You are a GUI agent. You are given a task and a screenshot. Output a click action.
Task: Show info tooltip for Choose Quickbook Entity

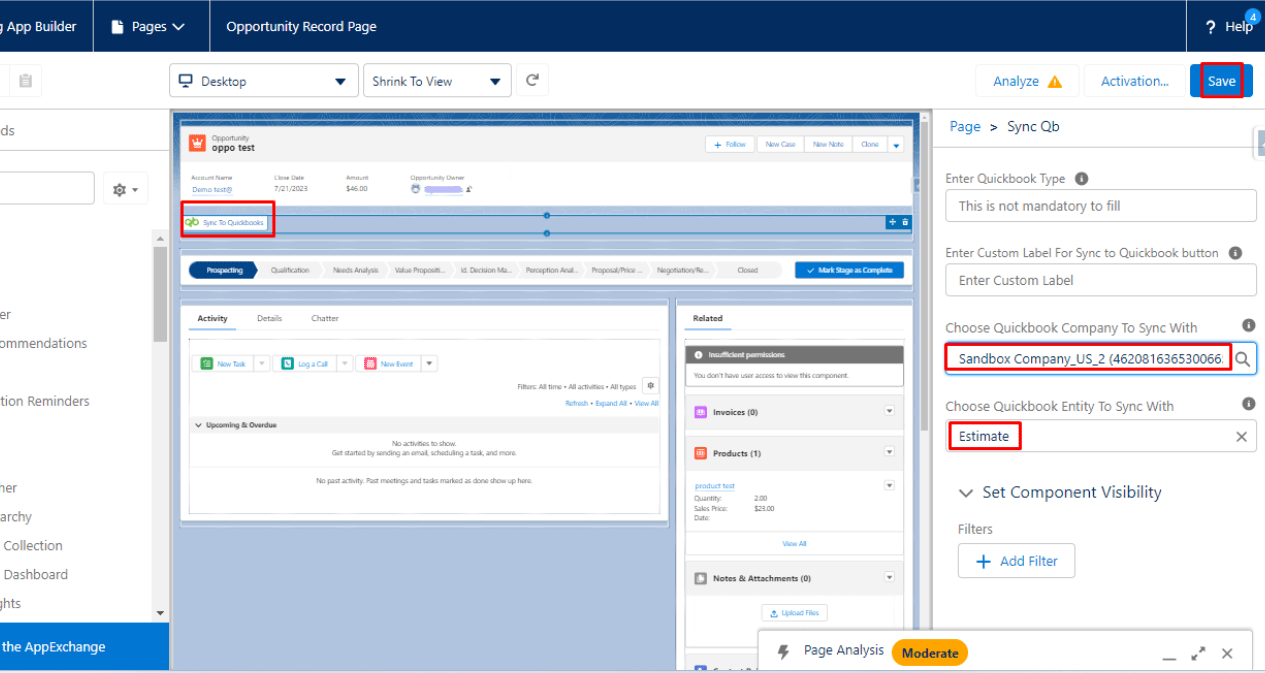point(1248,404)
